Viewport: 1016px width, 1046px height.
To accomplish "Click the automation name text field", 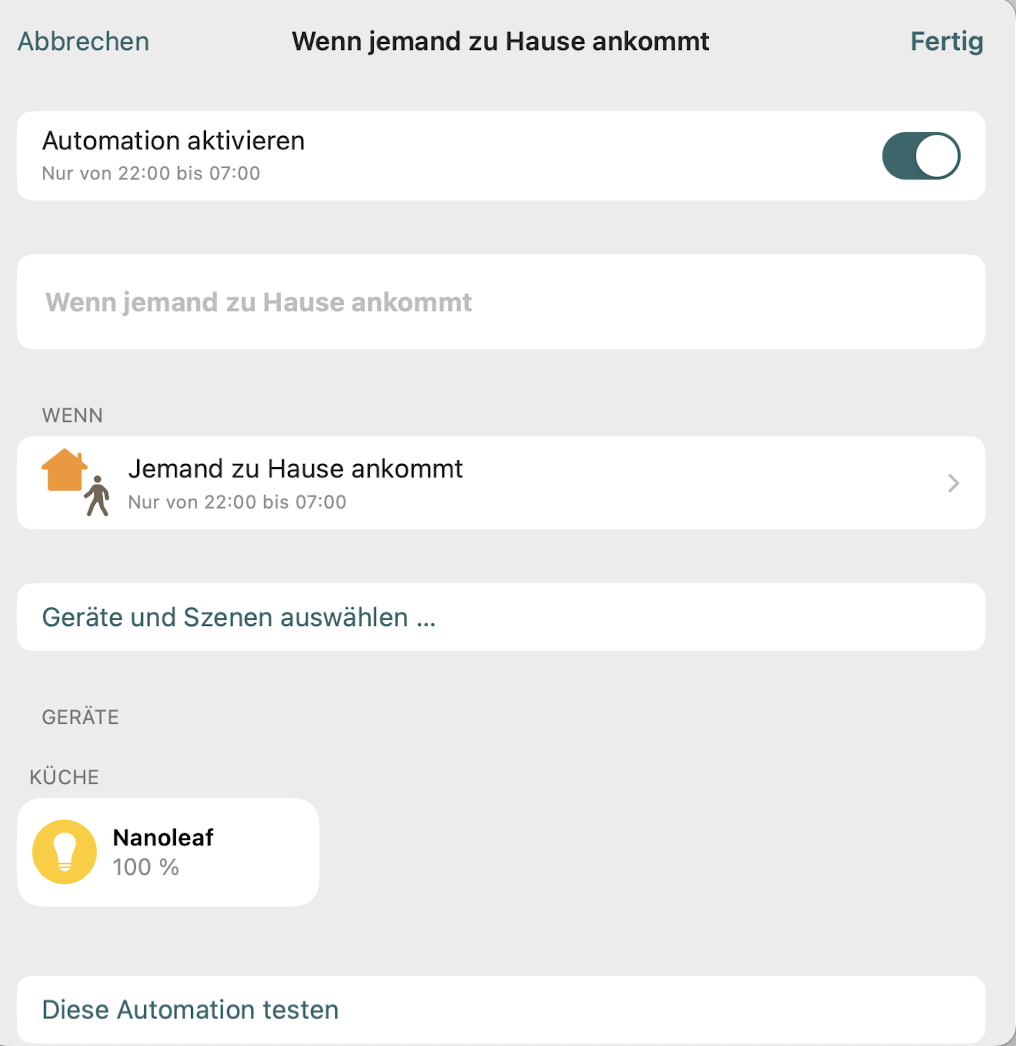I will coord(500,302).
